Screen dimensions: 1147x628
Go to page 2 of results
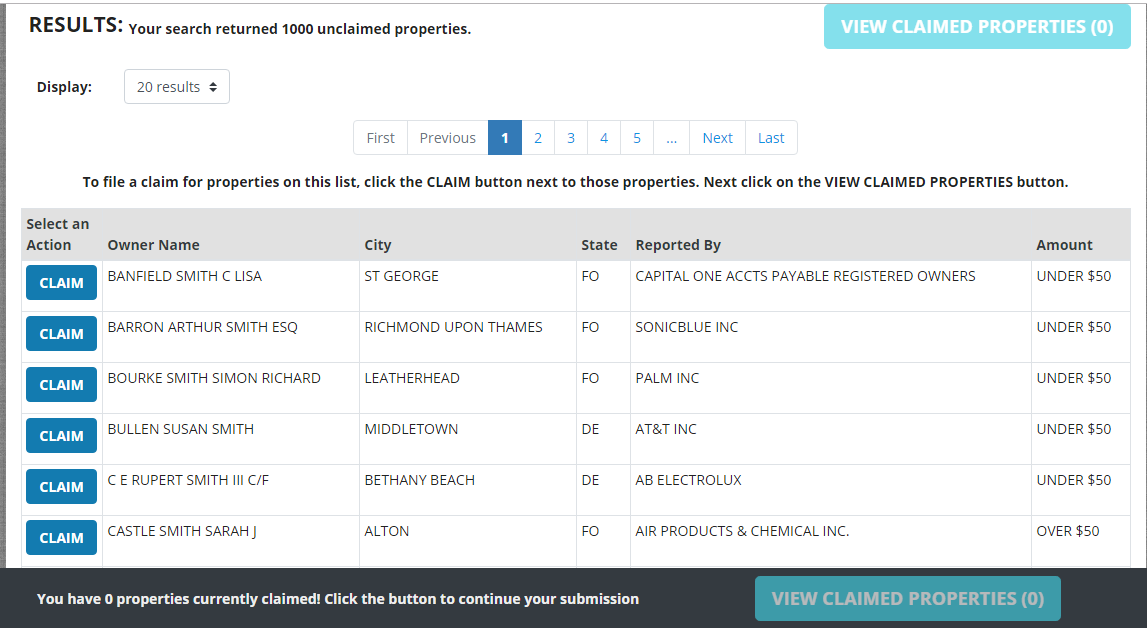coord(538,137)
